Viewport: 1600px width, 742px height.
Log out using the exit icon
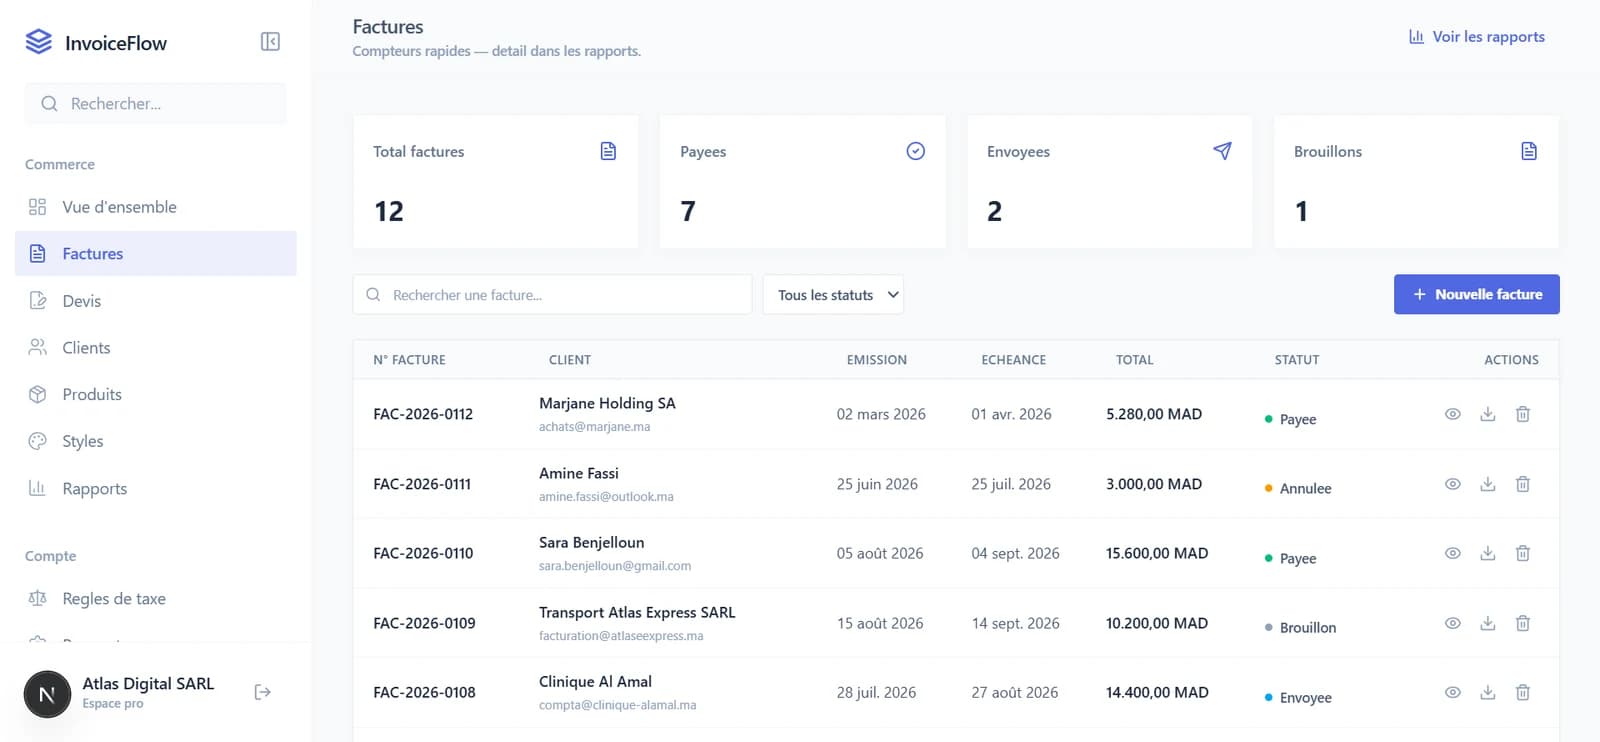click(263, 692)
